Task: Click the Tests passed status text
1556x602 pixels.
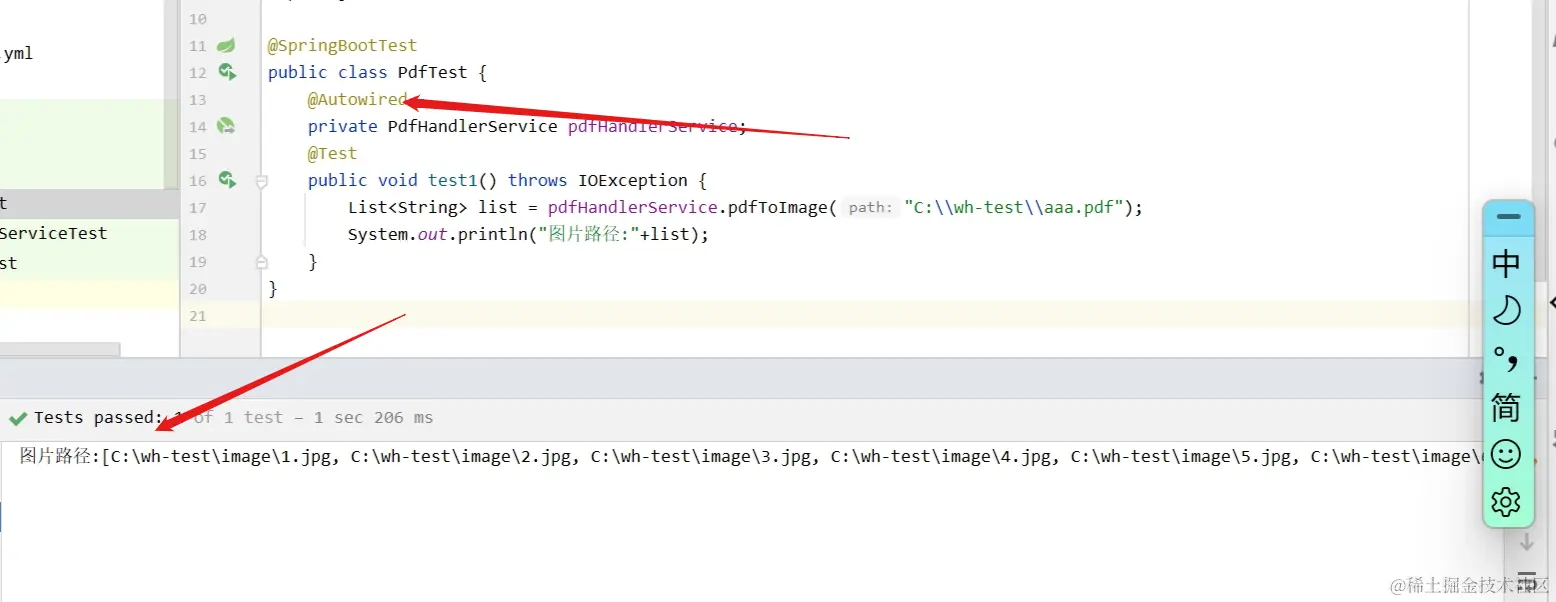Action: click(x=98, y=417)
